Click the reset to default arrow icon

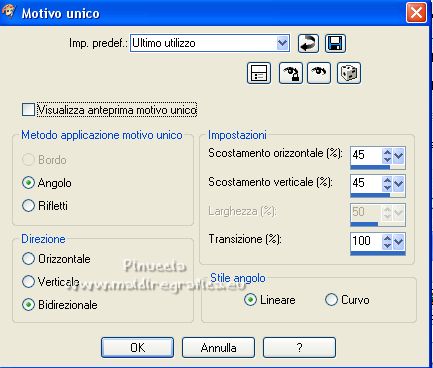click(x=308, y=43)
